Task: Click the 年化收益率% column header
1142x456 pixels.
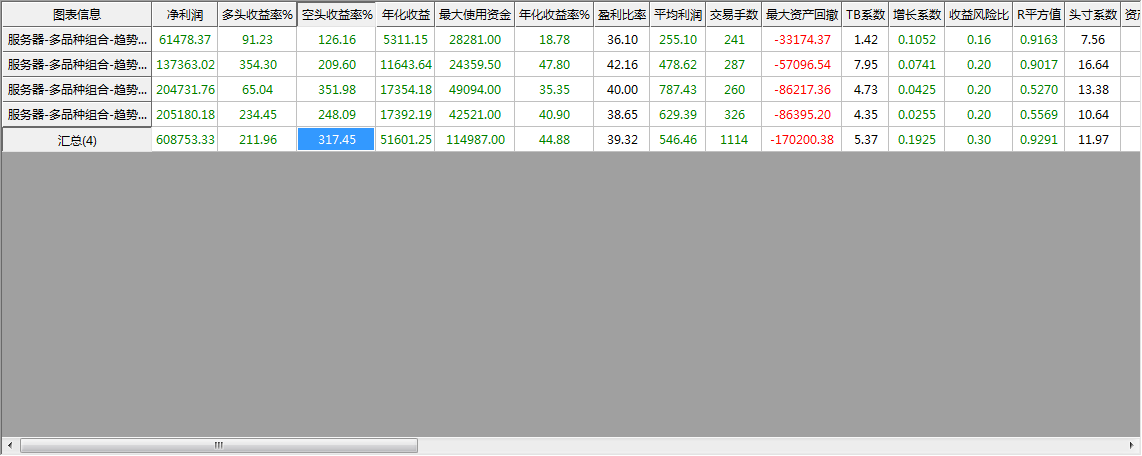Action: pyautogui.click(x=554, y=15)
